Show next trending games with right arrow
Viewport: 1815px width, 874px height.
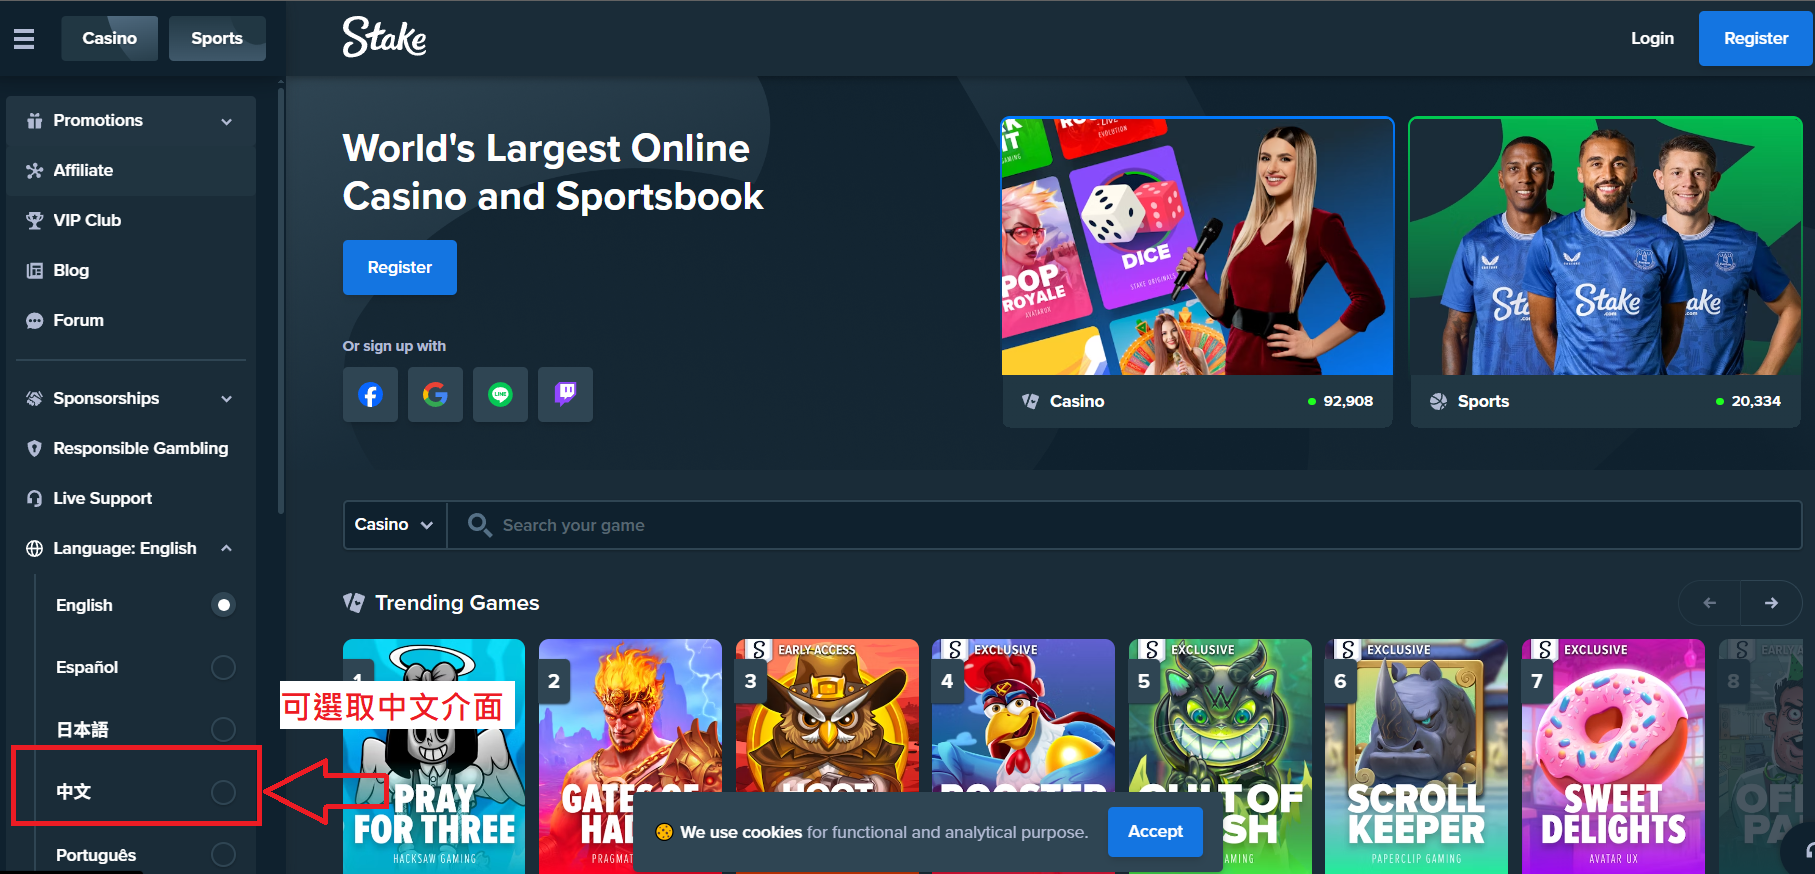pos(1771,603)
